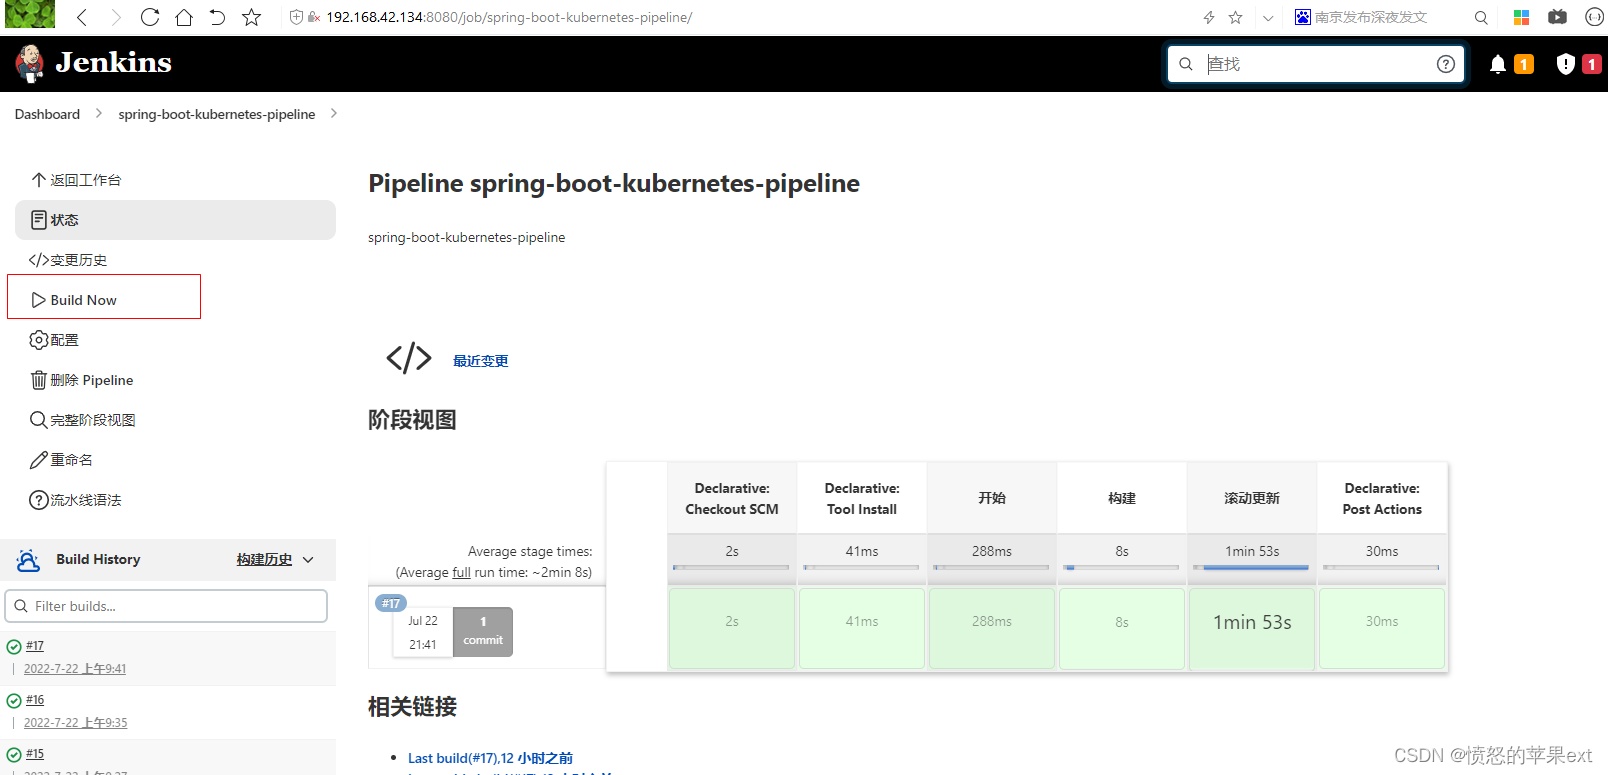Go to browser home icon
The width and height of the screenshot is (1608, 775).
tap(184, 17)
